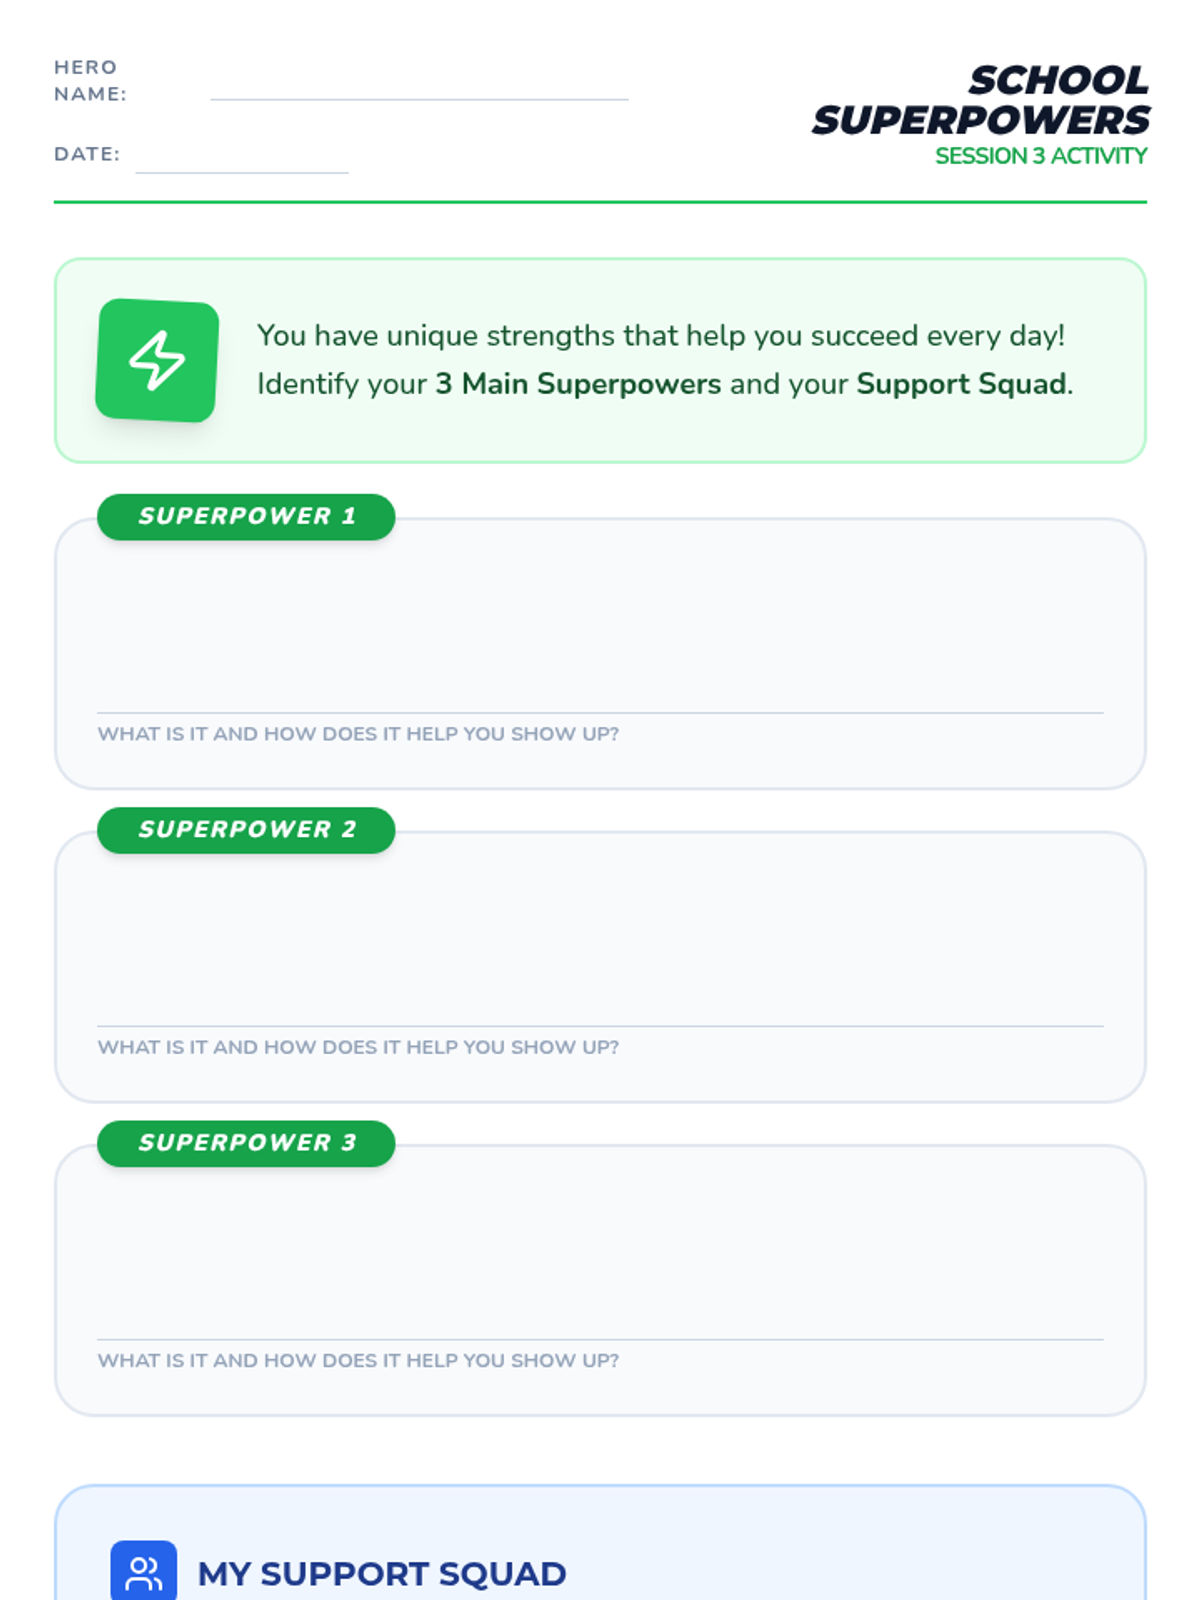Click the Date label
This screenshot has height=1600, width=1200.
[86, 154]
